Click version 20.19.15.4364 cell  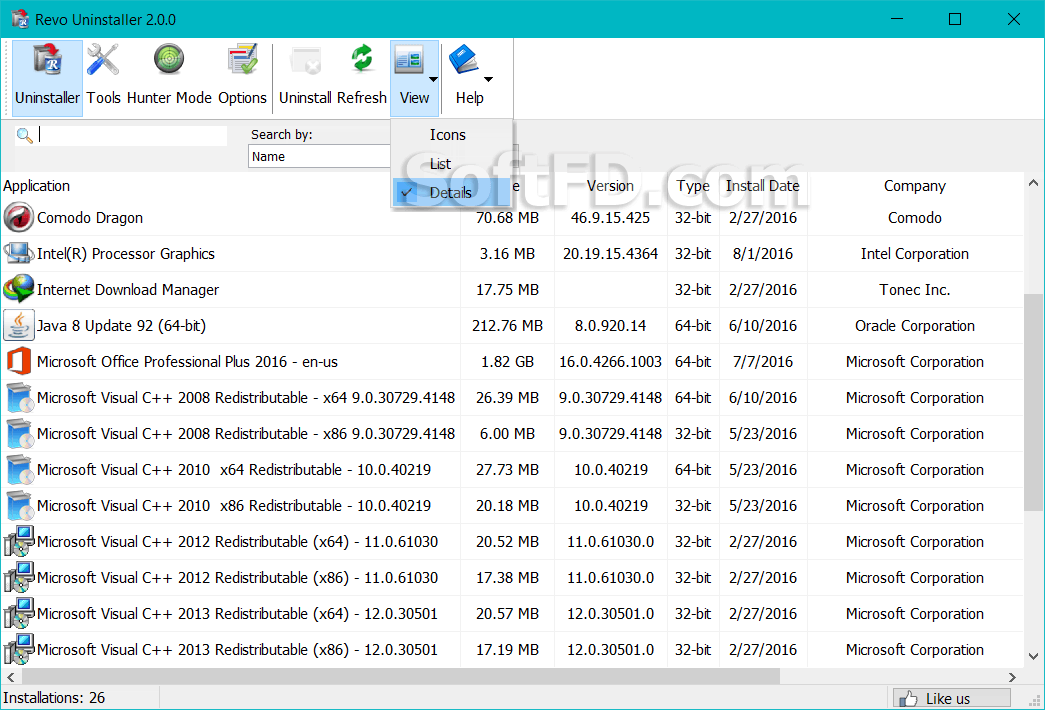610,254
